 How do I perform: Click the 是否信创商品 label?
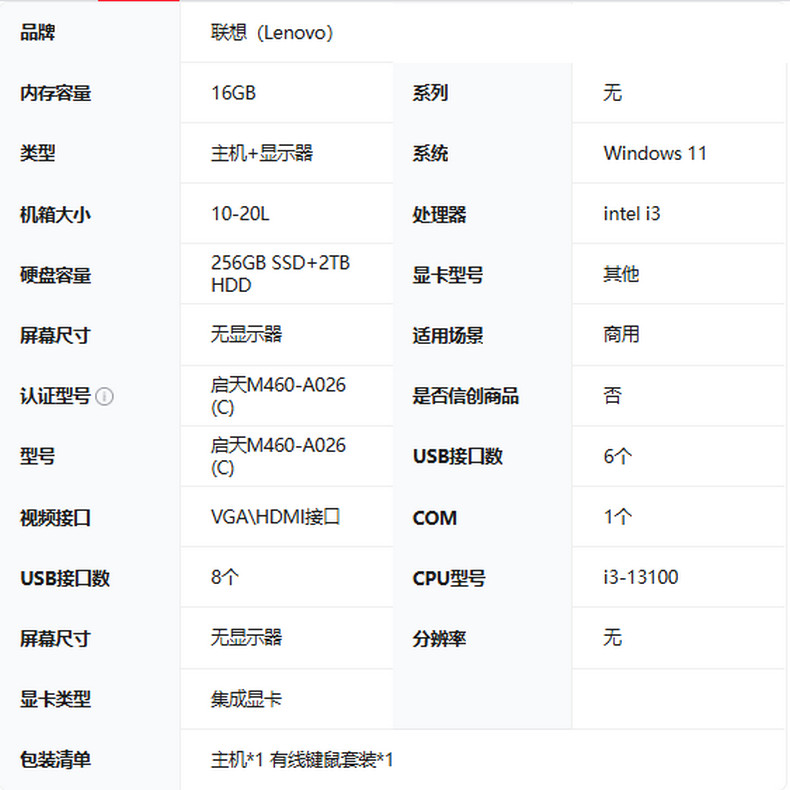tap(466, 396)
